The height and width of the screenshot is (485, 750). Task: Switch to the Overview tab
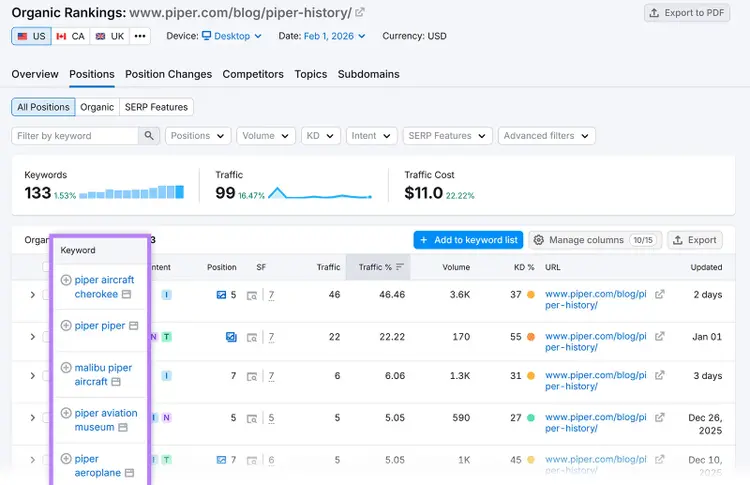(x=35, y=74)
